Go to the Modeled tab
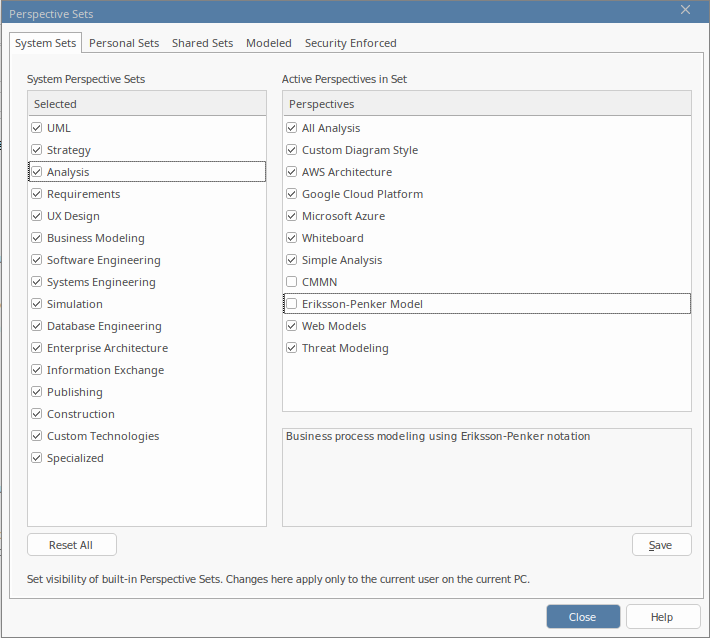Image resolution: width=710 pixels, height=638 pixels. (269, 43)
